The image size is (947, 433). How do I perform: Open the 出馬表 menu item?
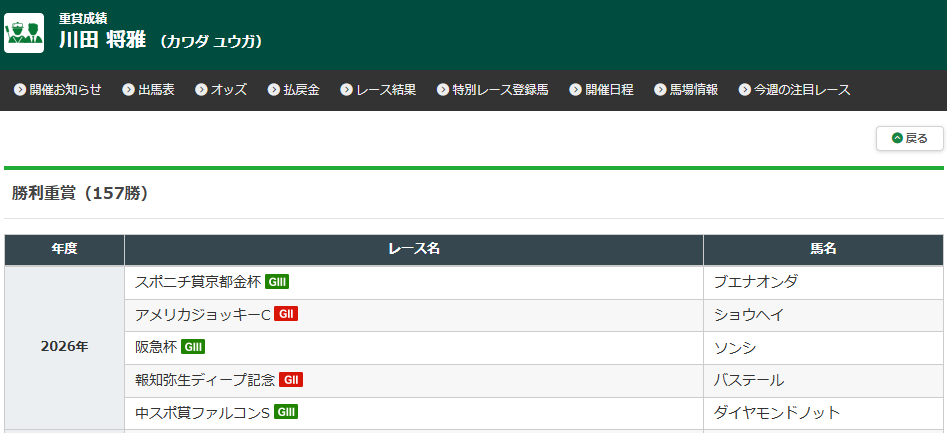pyautogui.click(x=148, y=90)
